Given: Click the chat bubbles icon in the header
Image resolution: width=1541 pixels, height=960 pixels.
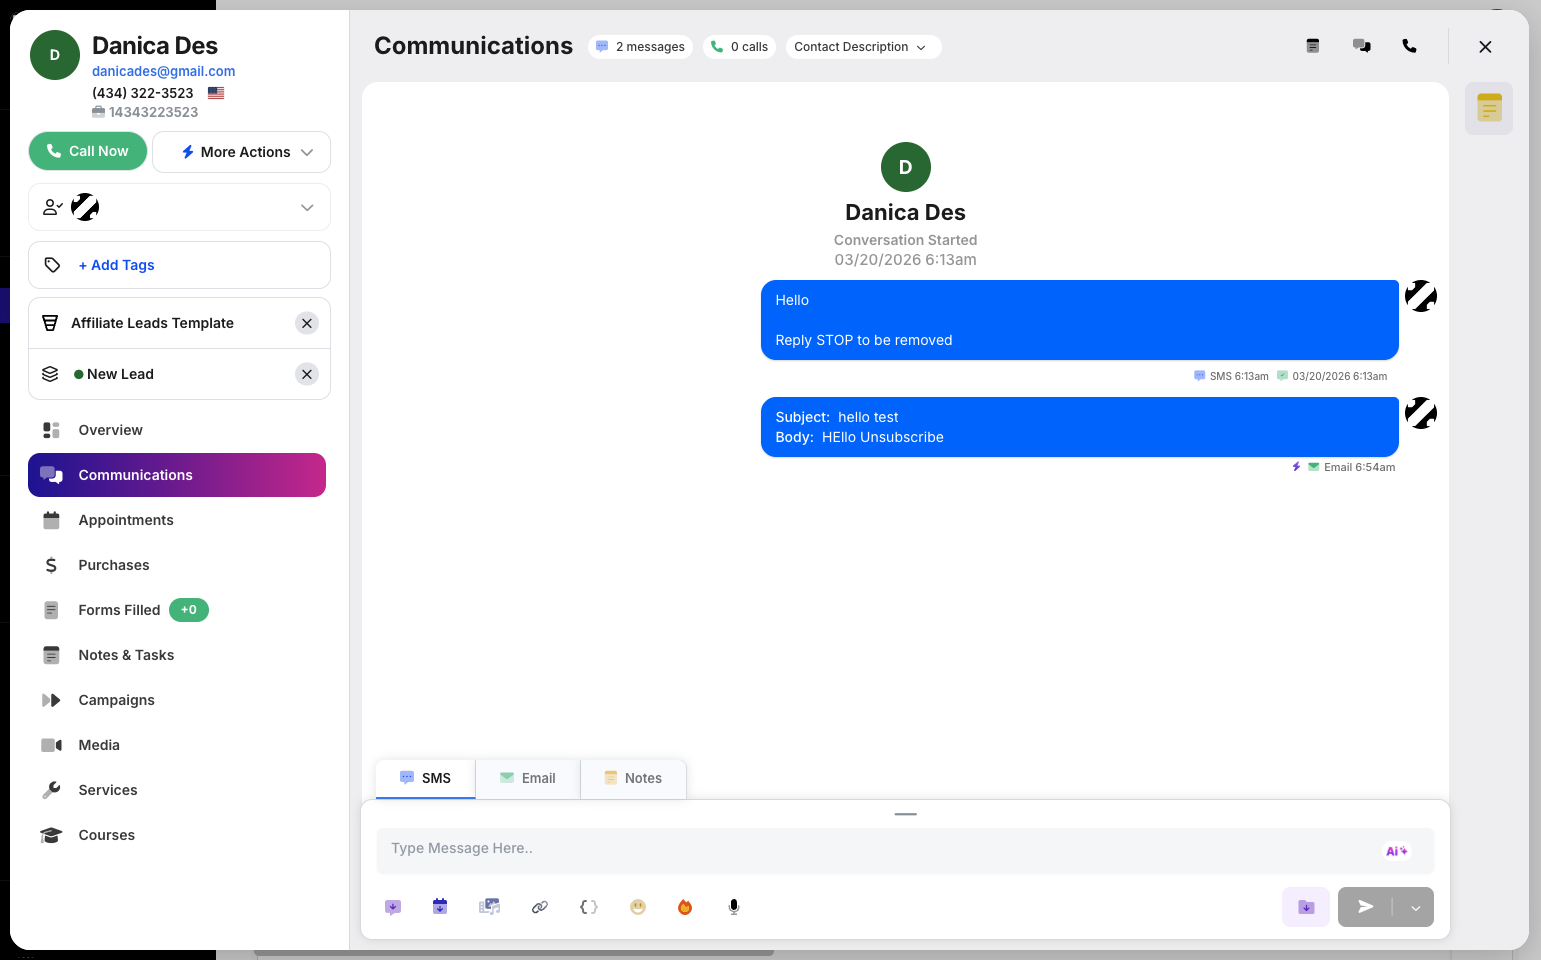Looking at the screenshot, I should (1361, 46).
